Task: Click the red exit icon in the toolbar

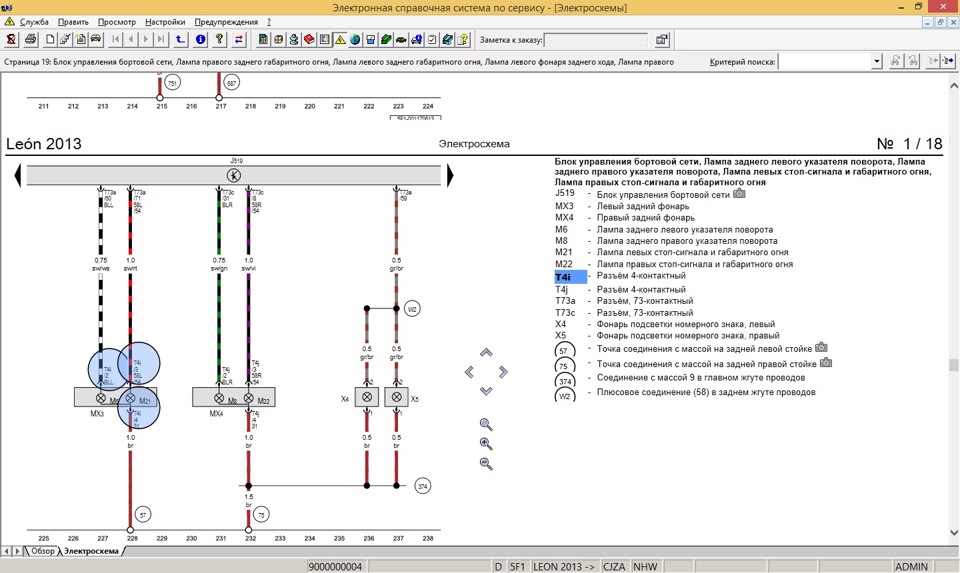Action: (x=11, y=40)
